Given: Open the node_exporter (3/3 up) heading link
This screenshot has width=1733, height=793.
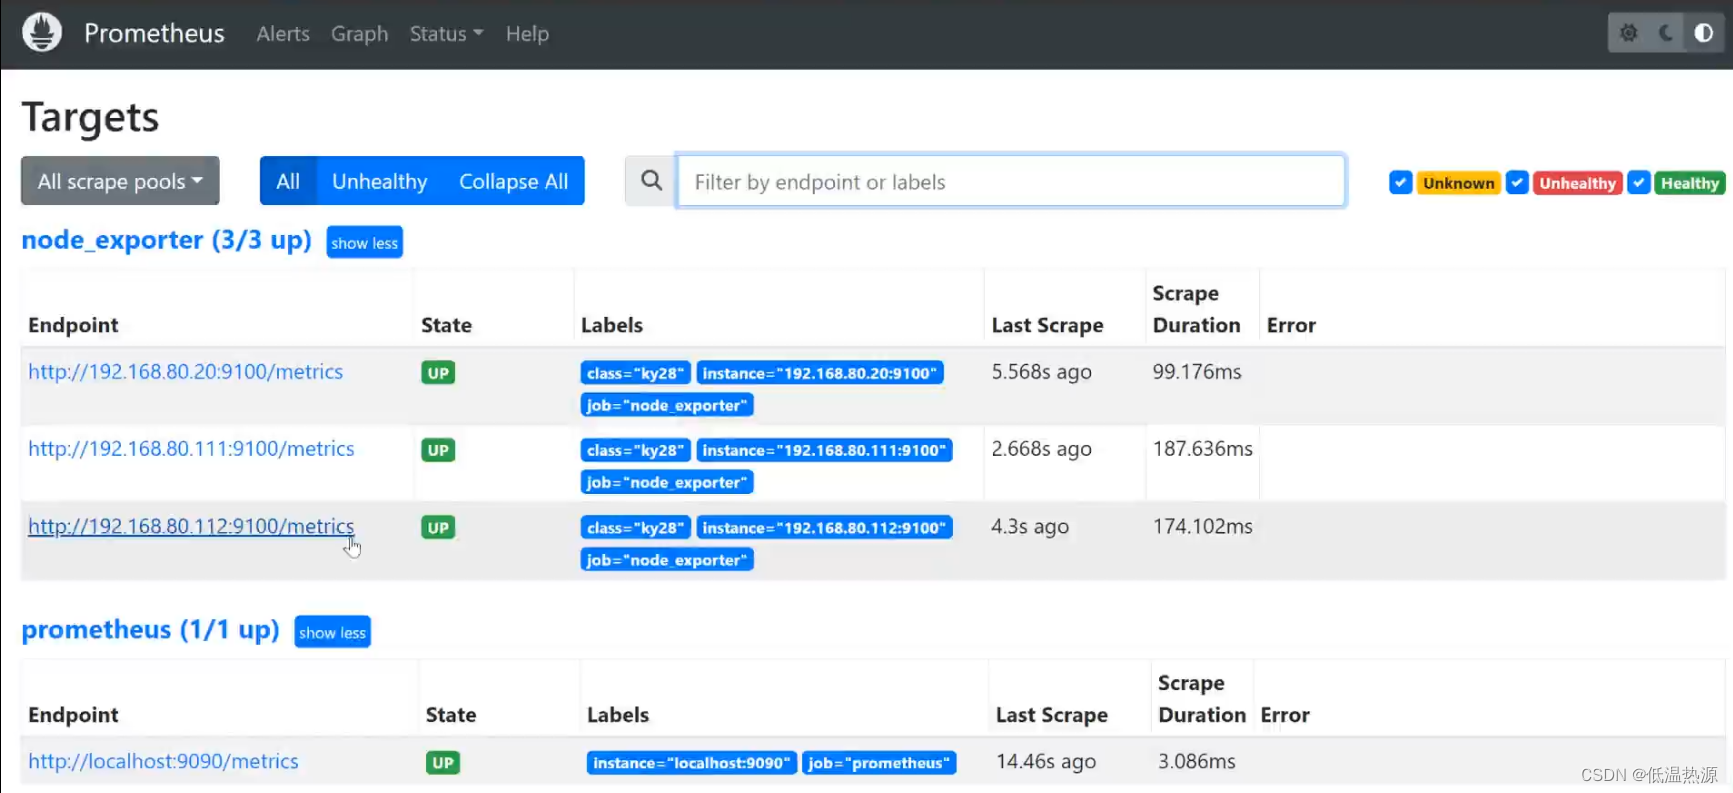Looking at the screenshot, I should [x=166, y=240].
